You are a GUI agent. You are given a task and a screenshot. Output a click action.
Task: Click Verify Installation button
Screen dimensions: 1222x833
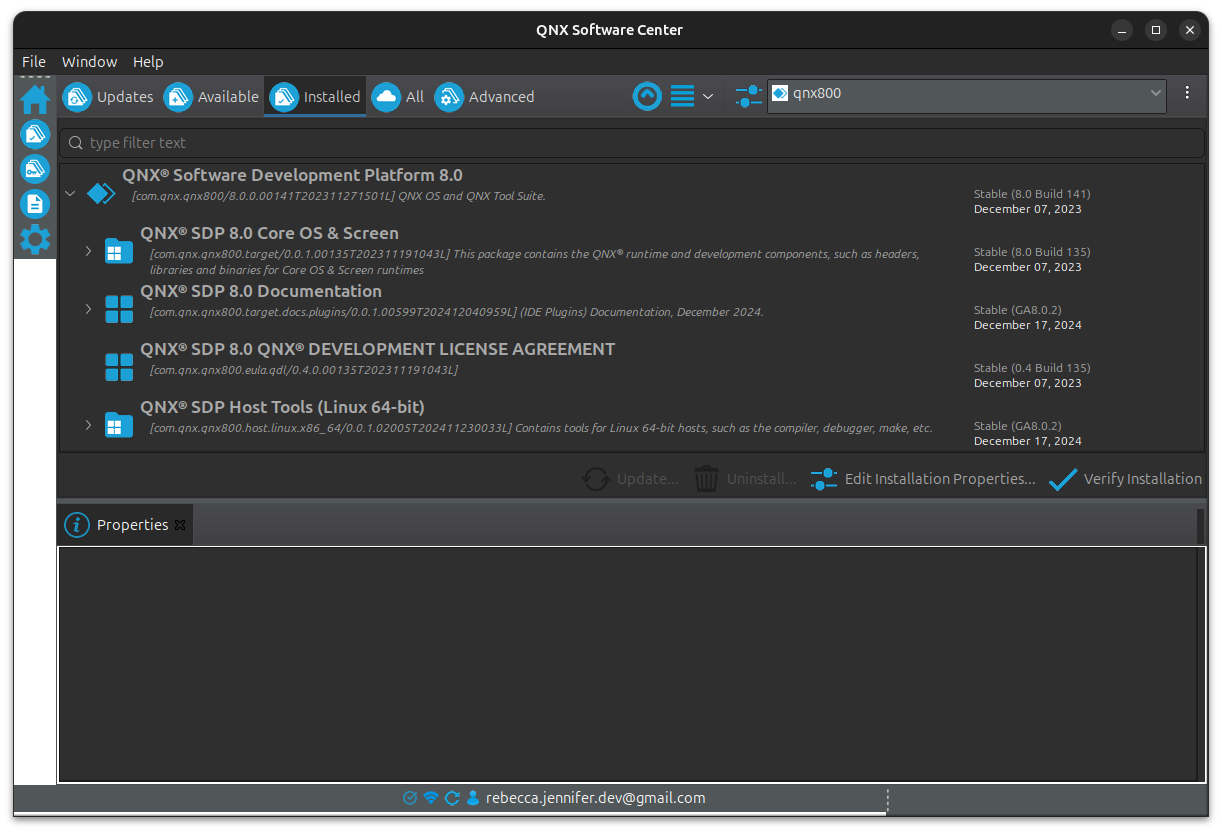tap(1125, 479)
